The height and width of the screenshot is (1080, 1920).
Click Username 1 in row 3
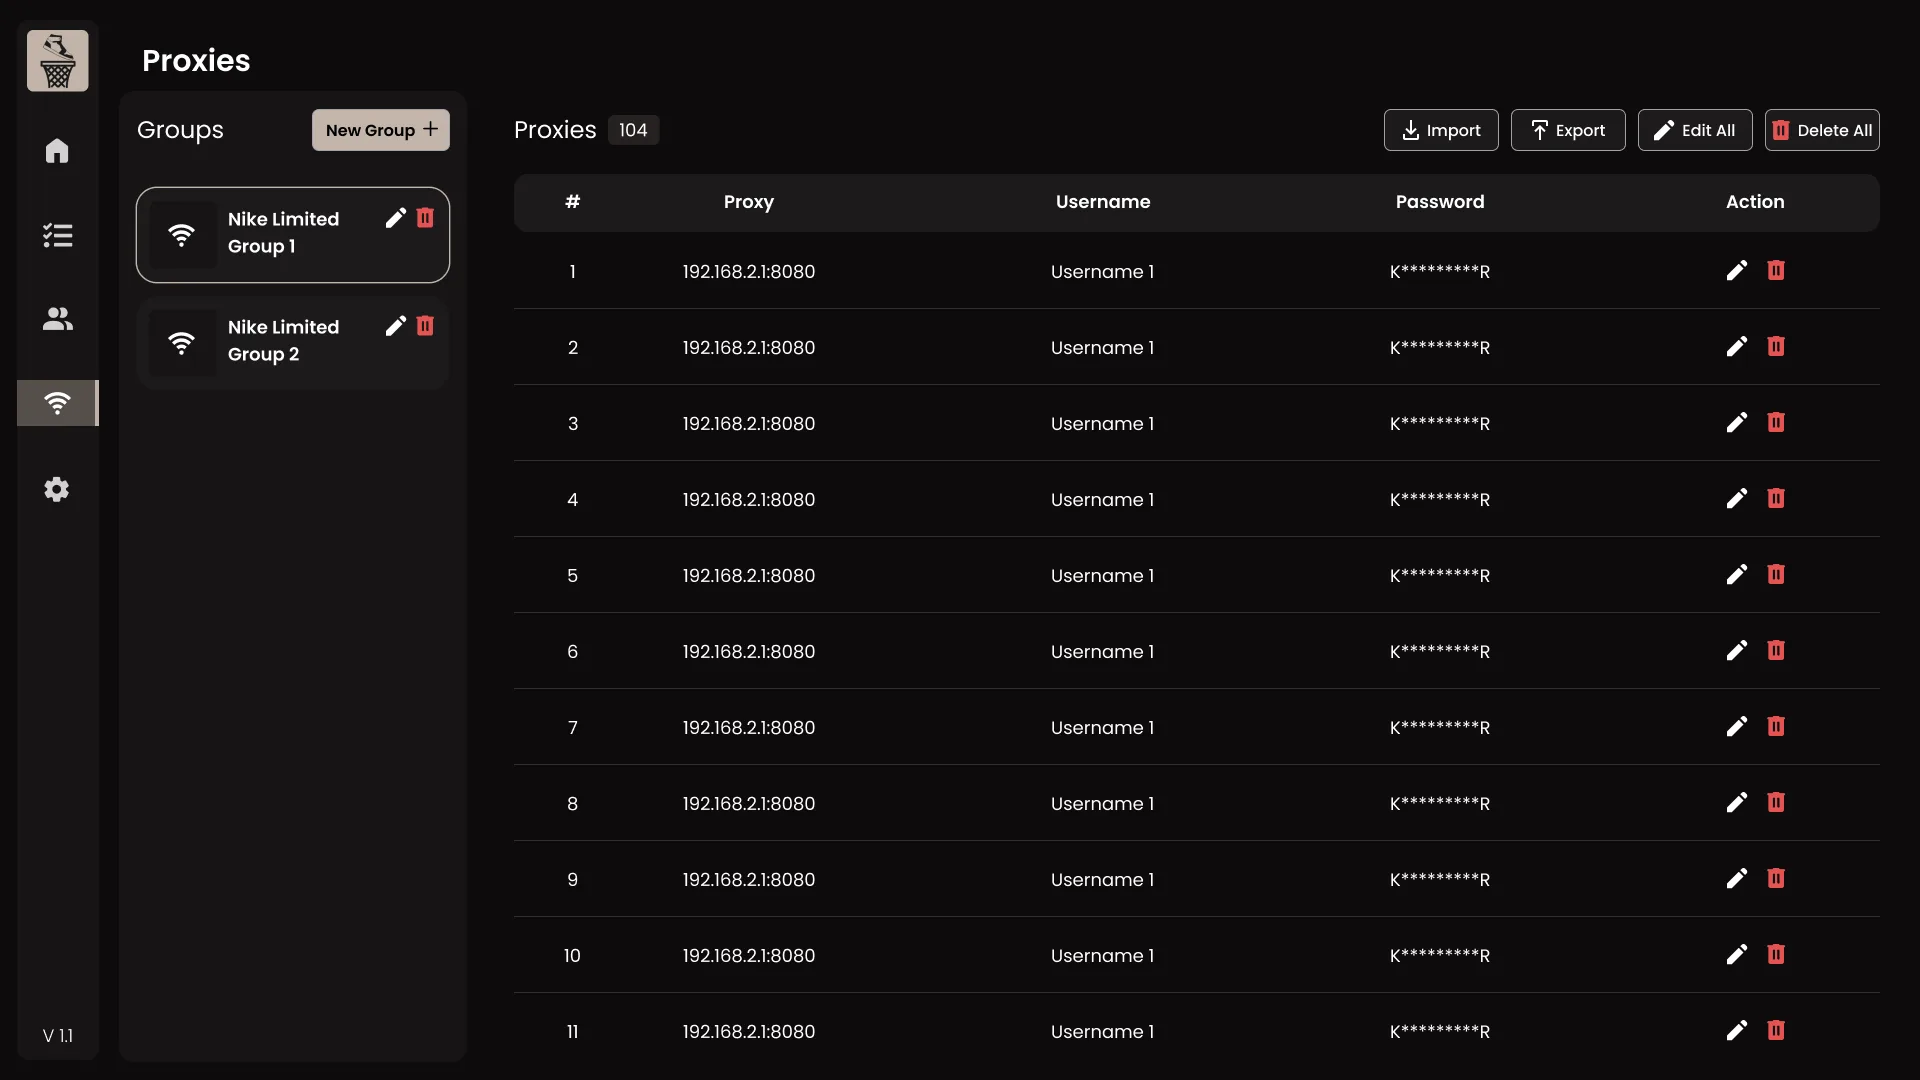tap(1103, 424)
